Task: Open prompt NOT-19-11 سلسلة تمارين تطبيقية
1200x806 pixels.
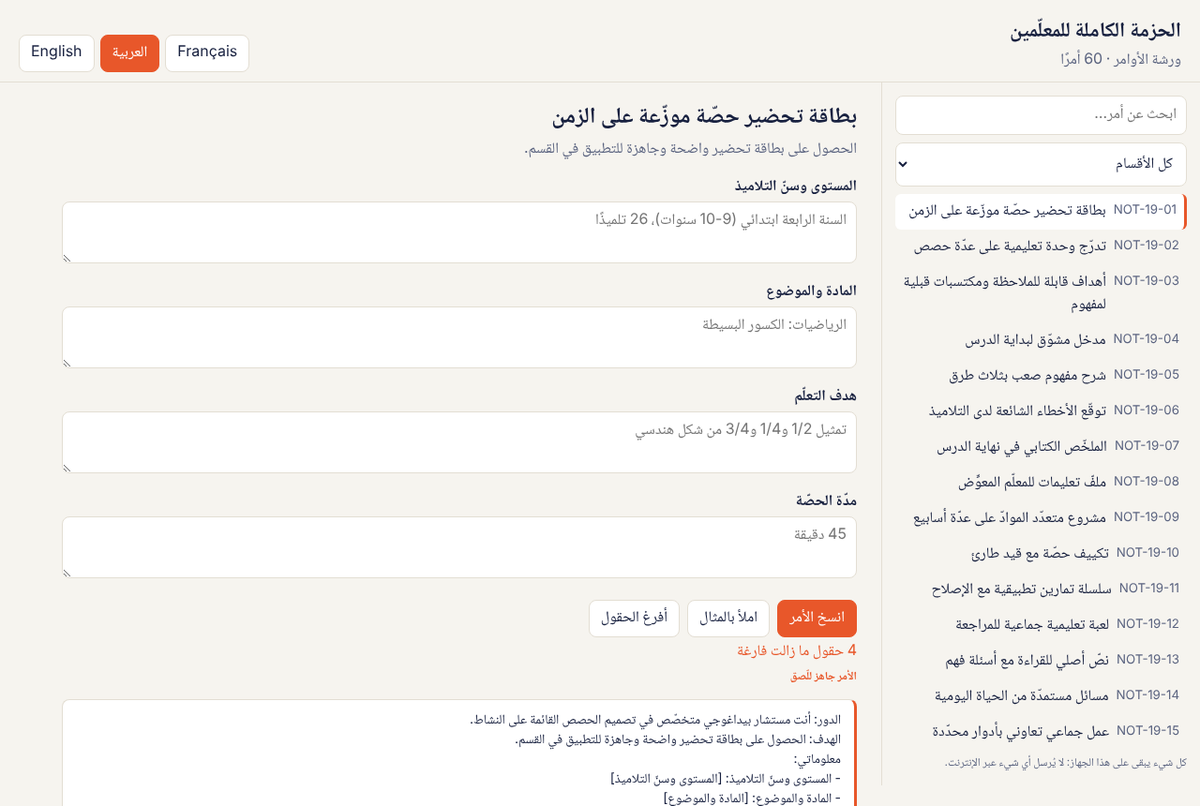Action: pyautogui.click(x=1040, y=588)
